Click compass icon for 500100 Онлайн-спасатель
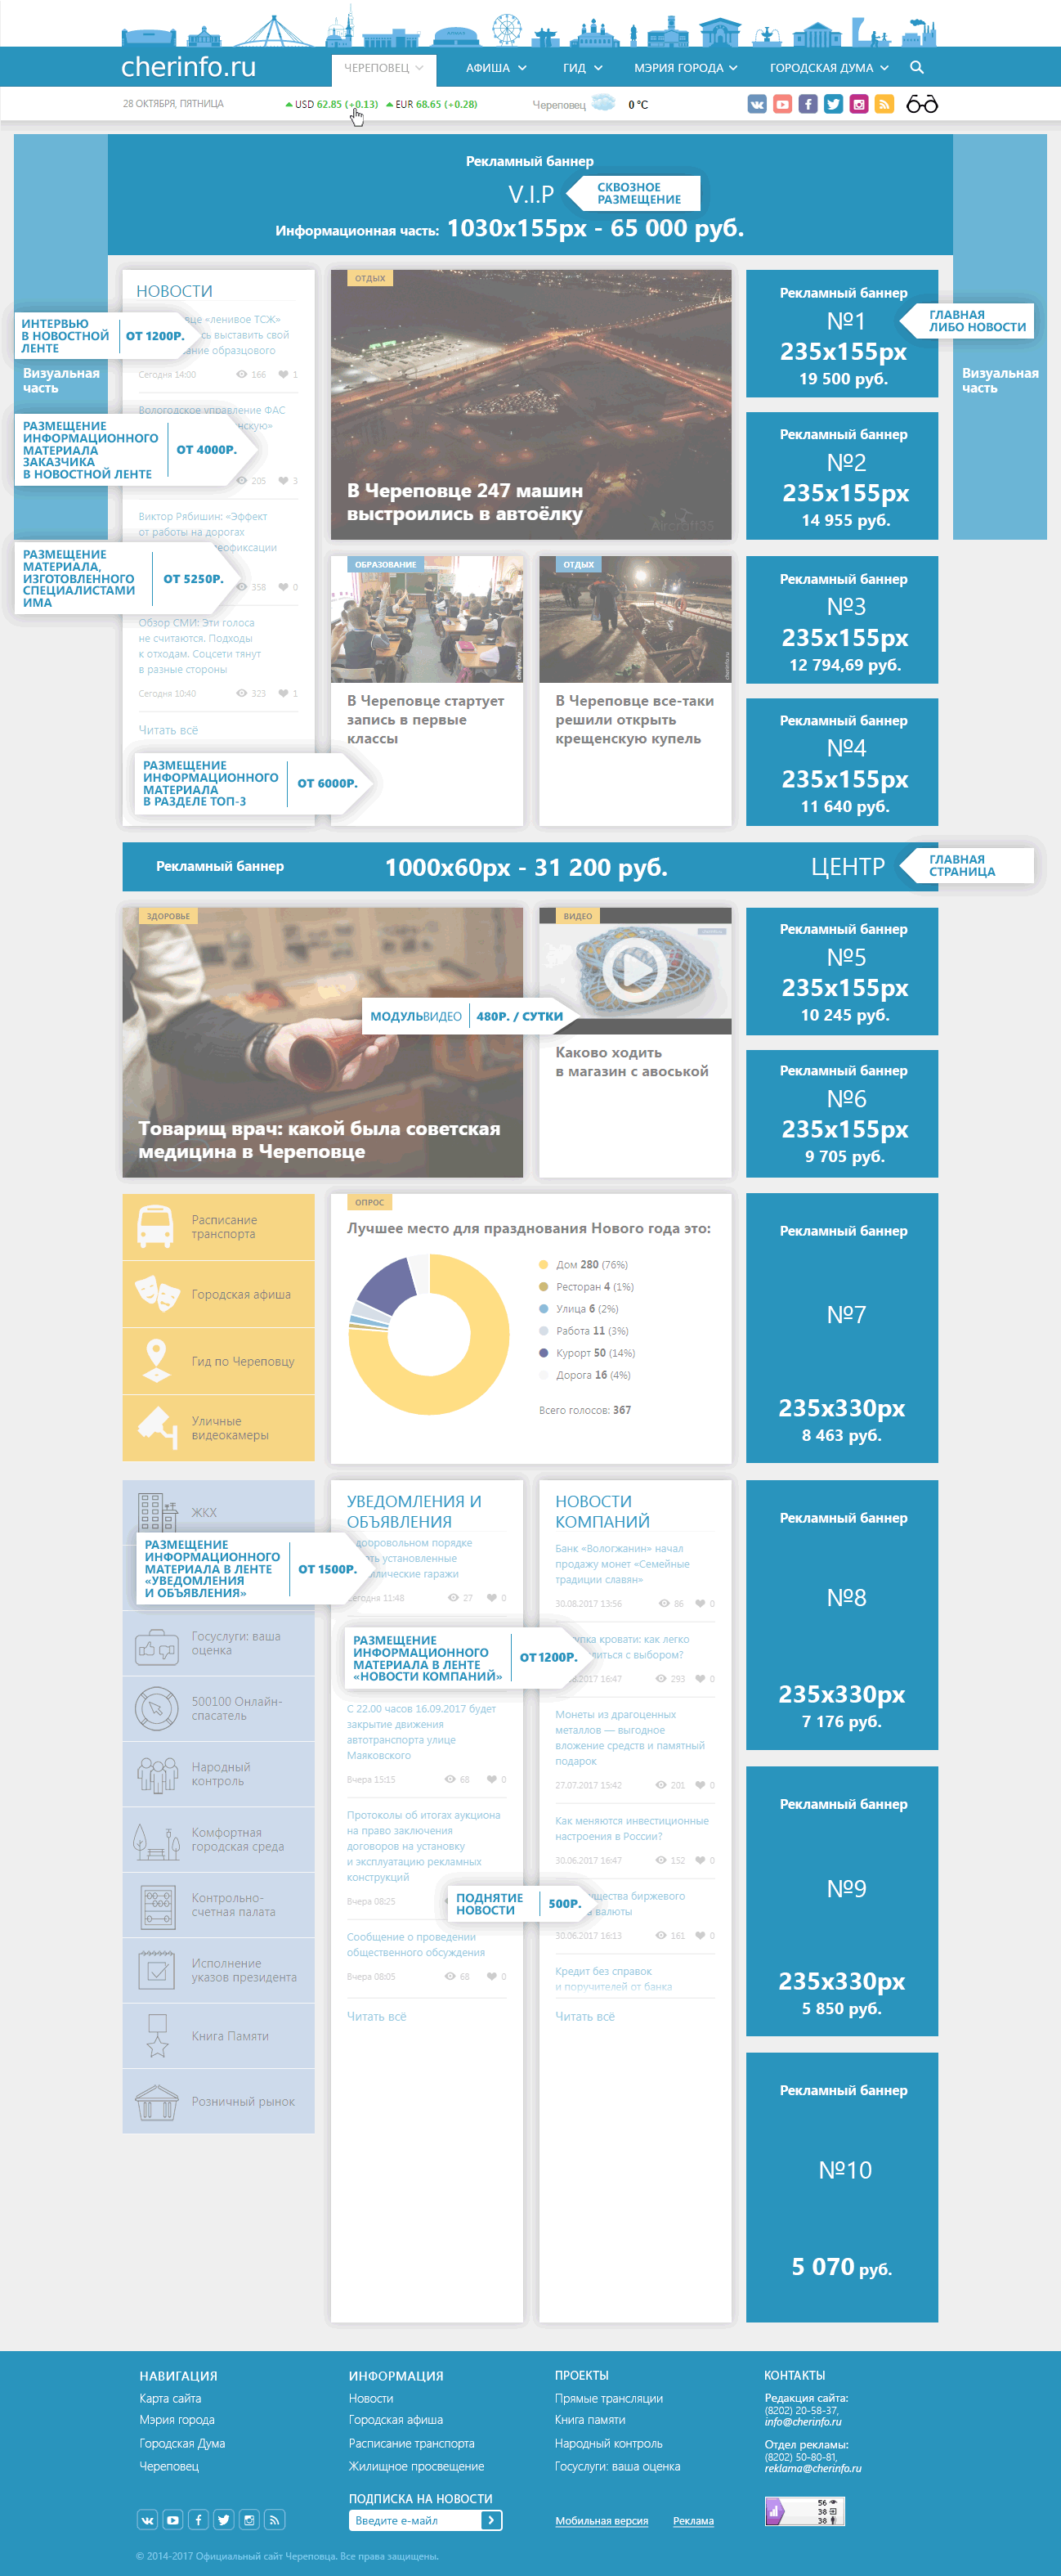The width and height of the screenshot is (1061, 2576). point(156,1708)
